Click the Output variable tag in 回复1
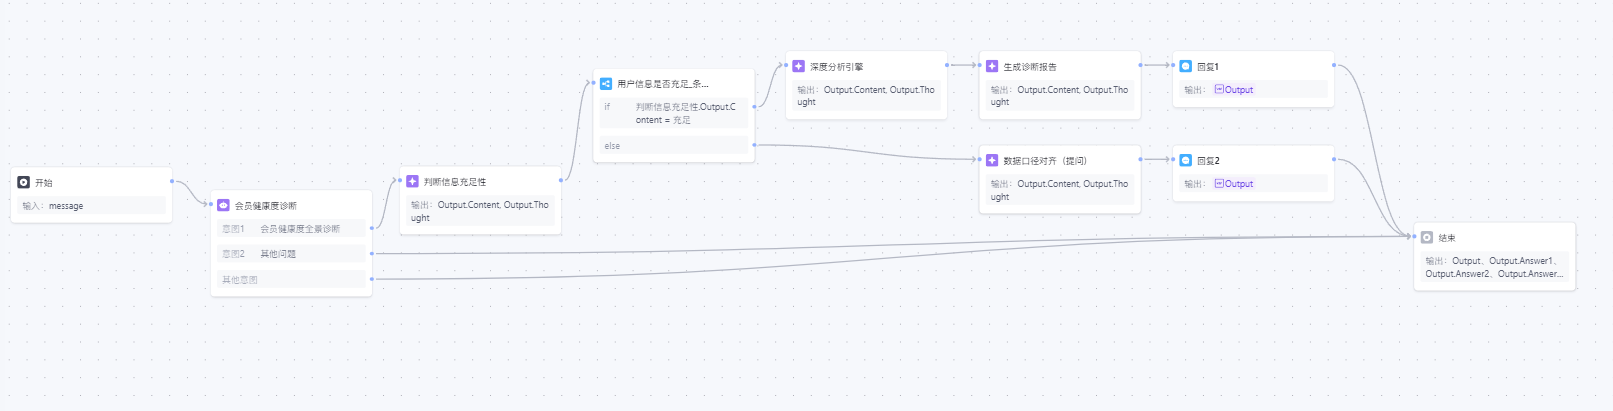The height and width of the screenshot is (411, 1613). 1234,90
